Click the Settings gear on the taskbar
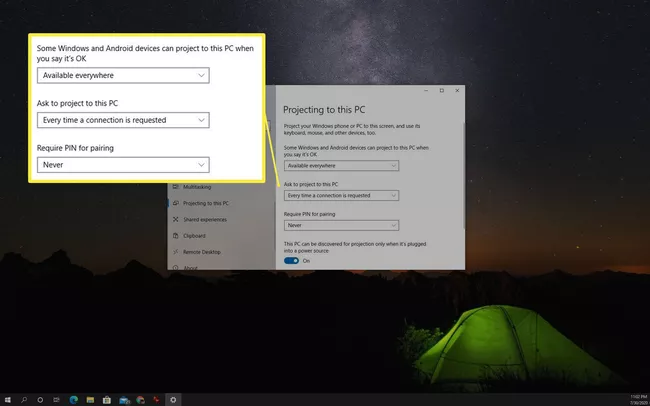650x406 pixels. (173, 400)
